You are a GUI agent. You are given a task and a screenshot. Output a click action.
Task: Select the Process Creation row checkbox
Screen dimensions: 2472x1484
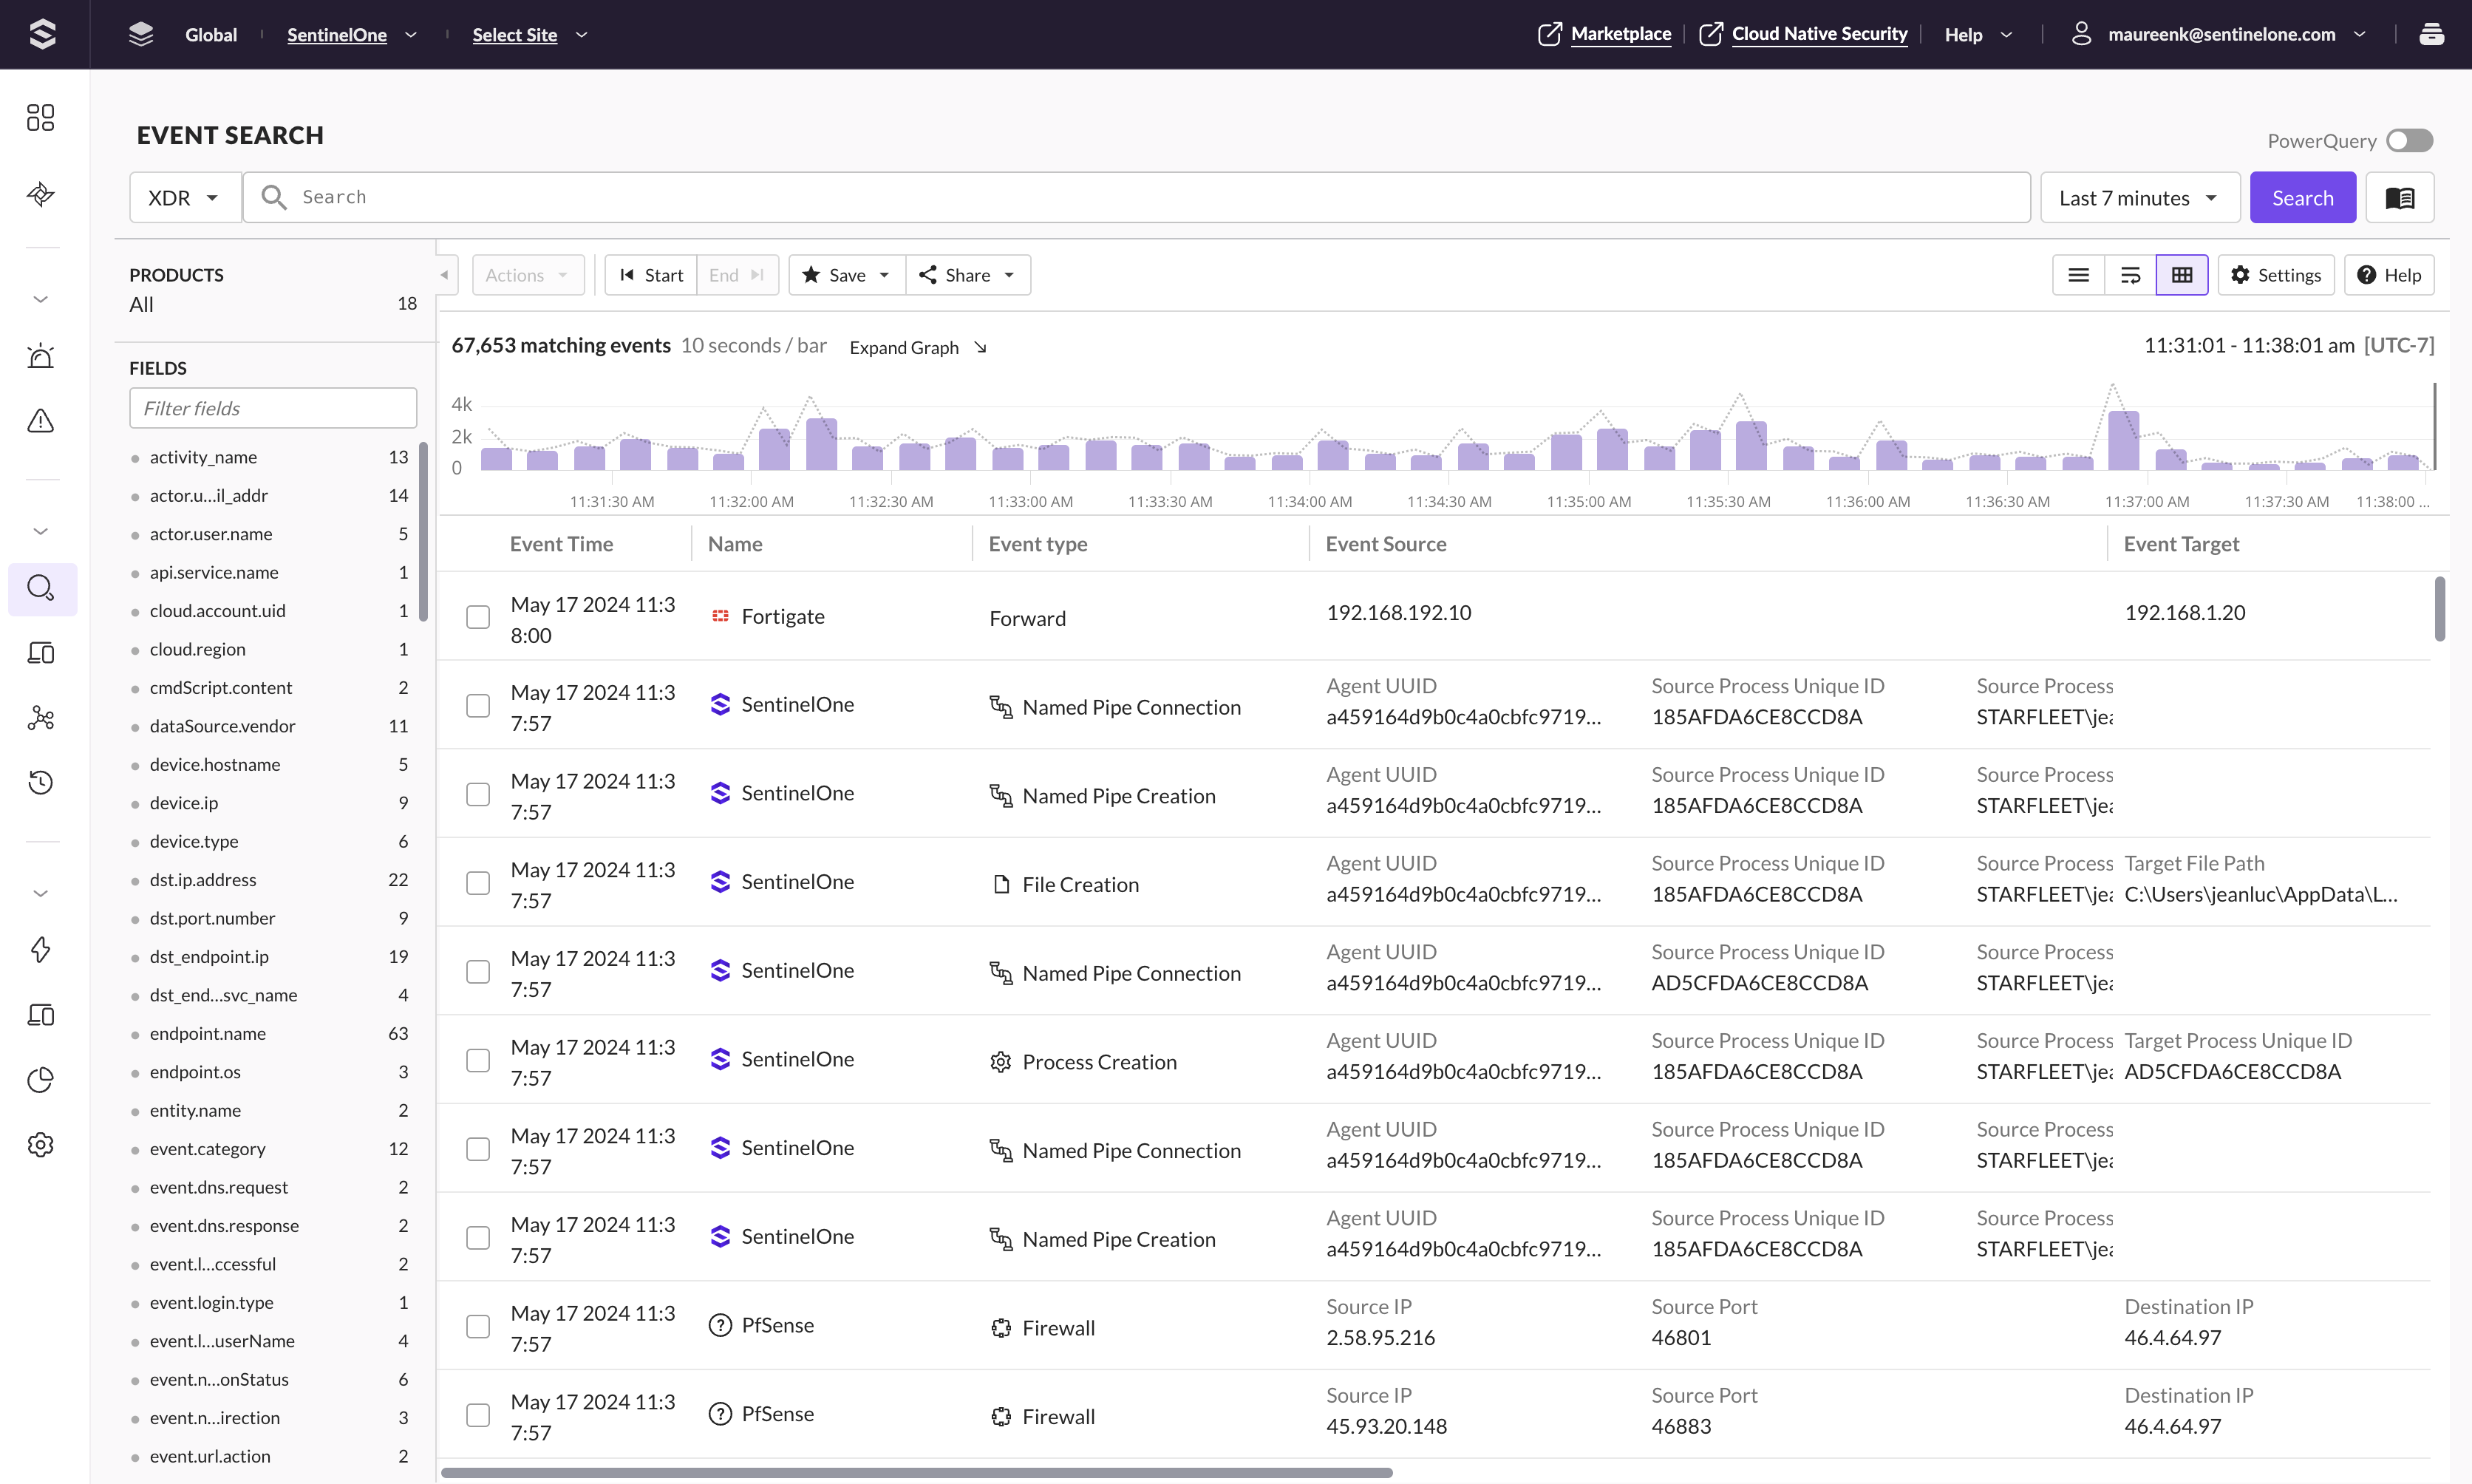pyautogui.click(x=478, y=1060)
